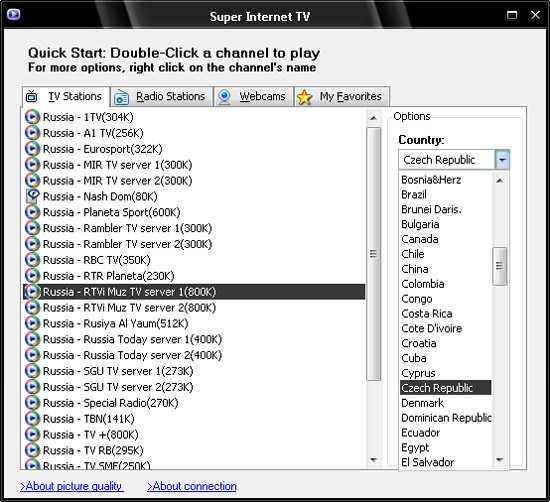The height and width of the screenshot is (502, 550).
Task: Click the star icon on My Favorites tab
Action: 304,97
